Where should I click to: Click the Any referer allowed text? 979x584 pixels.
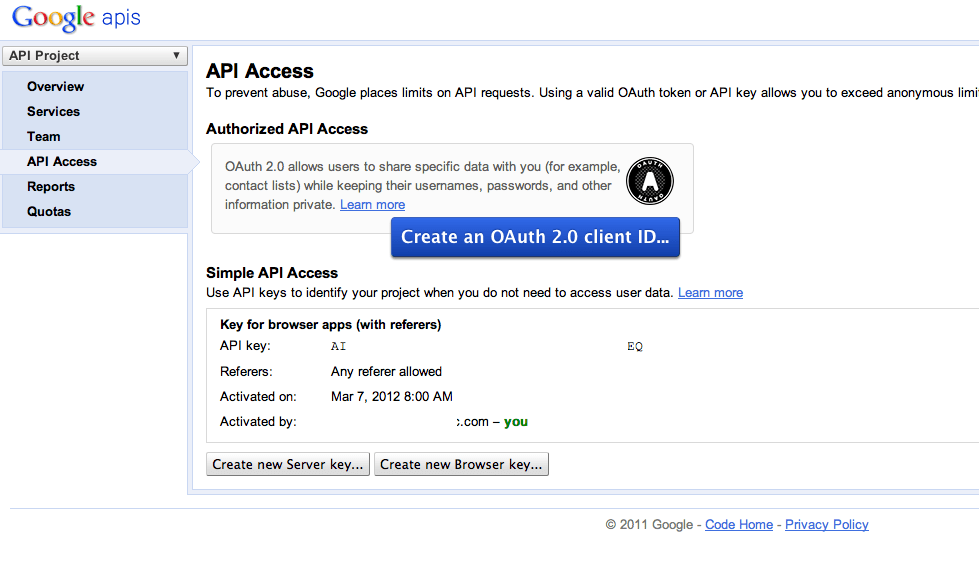pyautogui.click(x=386, y=372)
